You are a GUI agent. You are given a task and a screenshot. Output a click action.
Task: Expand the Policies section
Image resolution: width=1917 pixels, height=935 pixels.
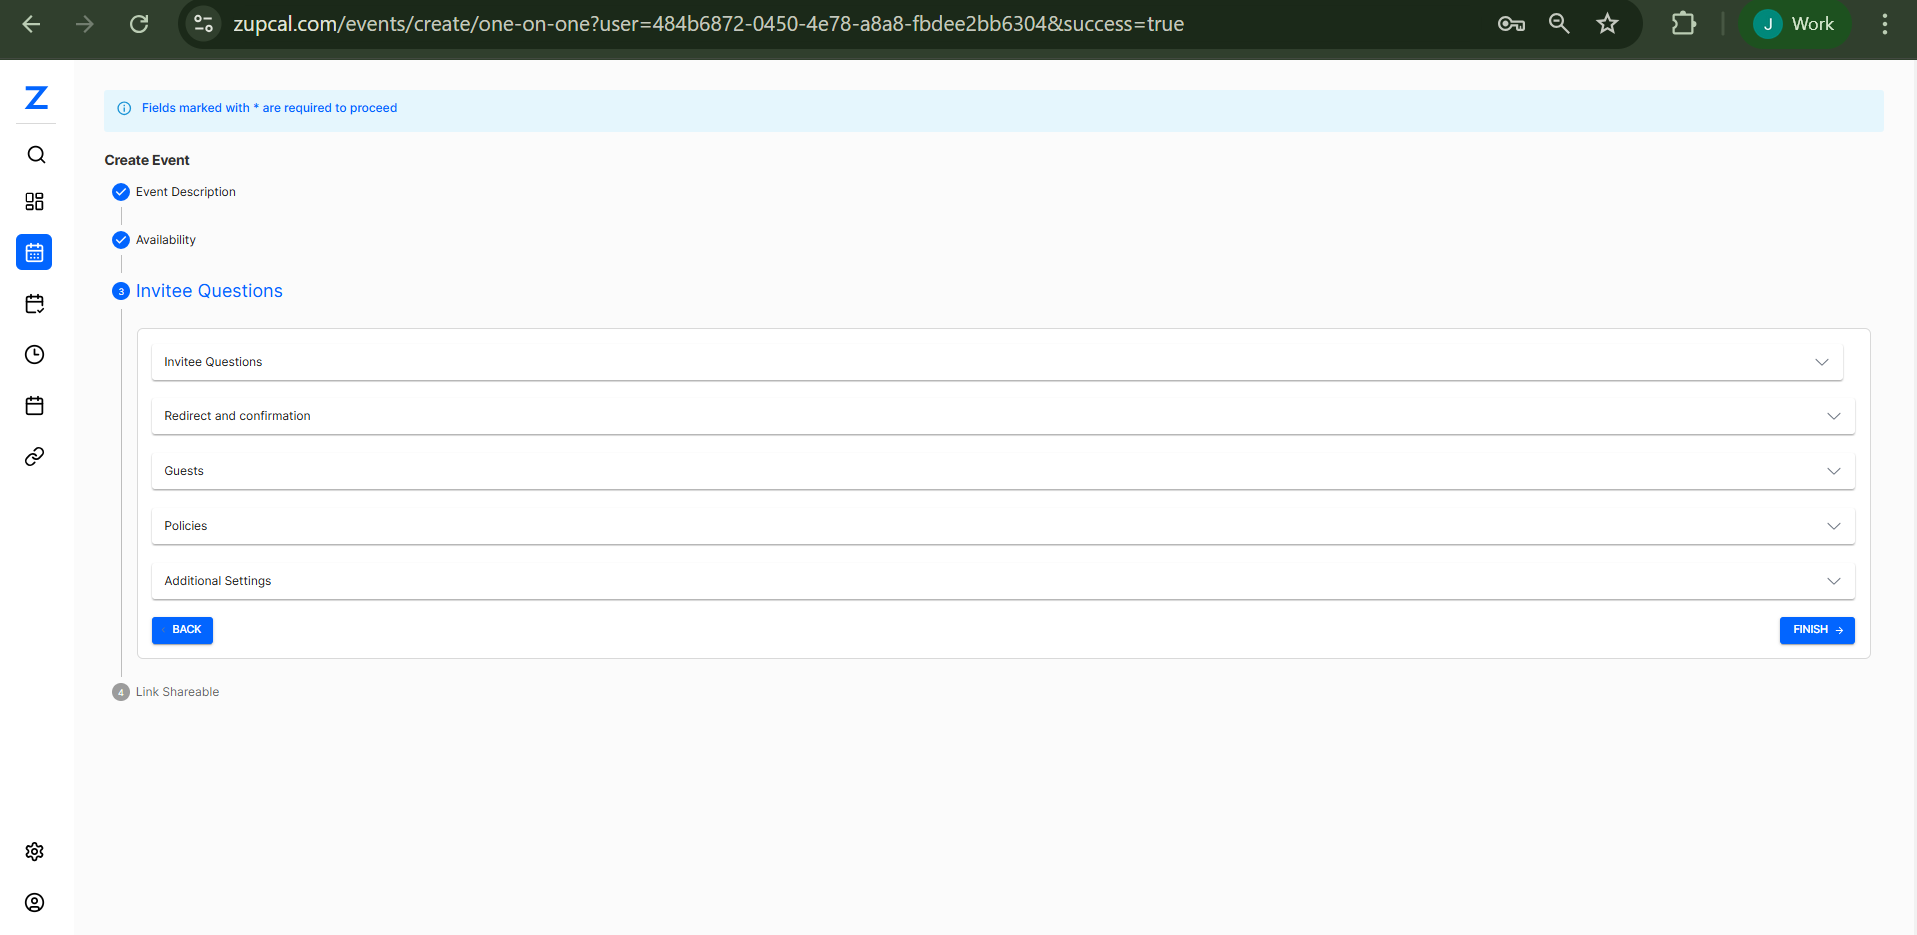[1002, 526]
